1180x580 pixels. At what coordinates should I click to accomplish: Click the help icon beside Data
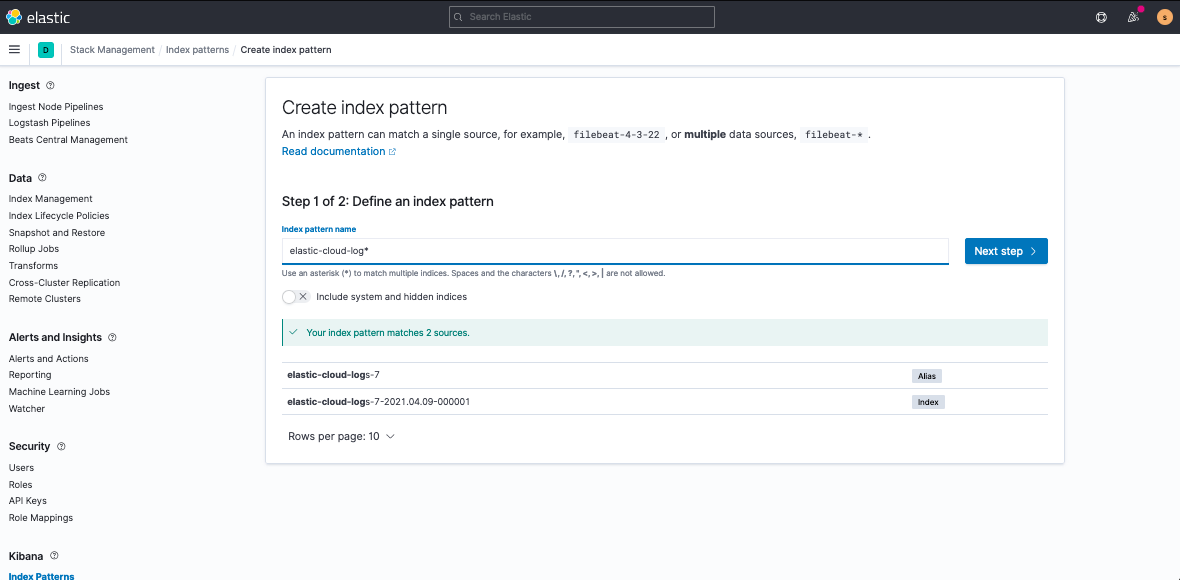click(x=42, y=178)
